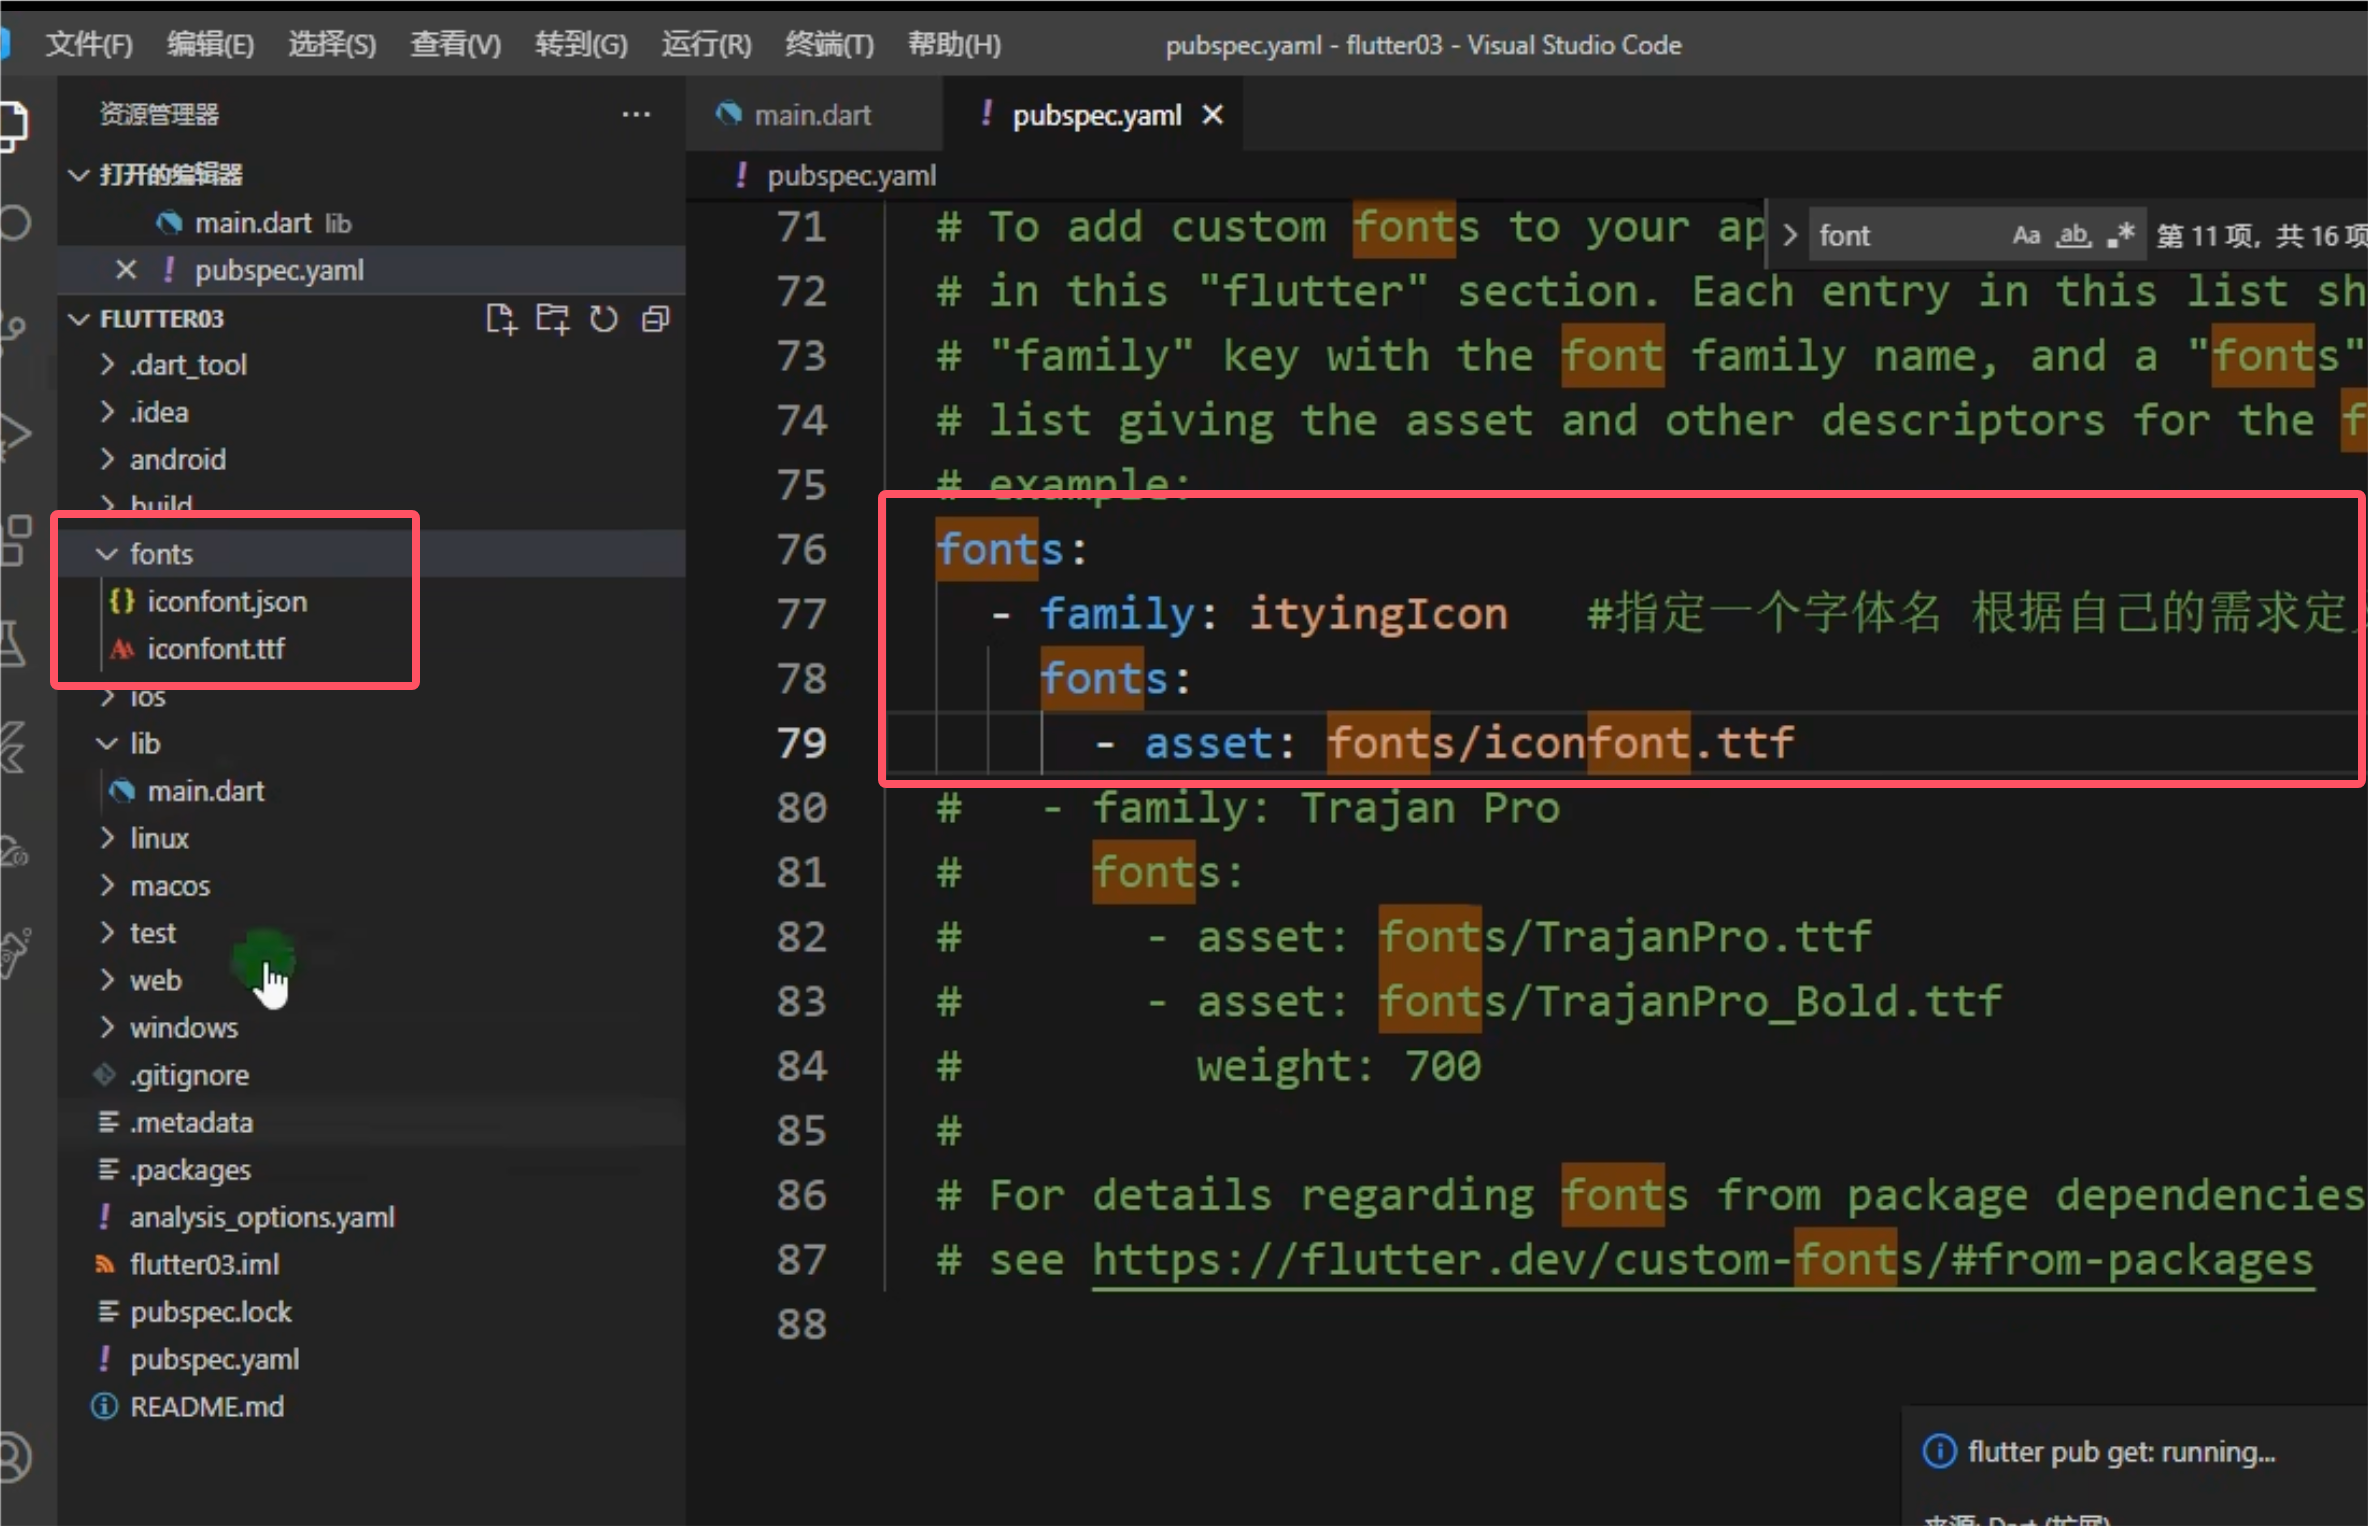This screenshot has width=2368, height=1526.
Task: Open the 运行(R) menu
Action: tap(706, 45)
